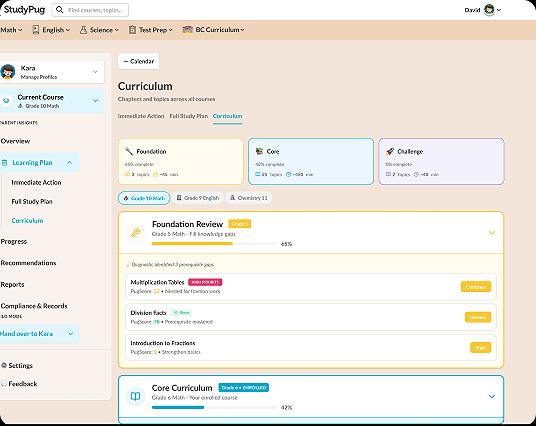
Task: Go back to Calendar
Action: (138, 61)
